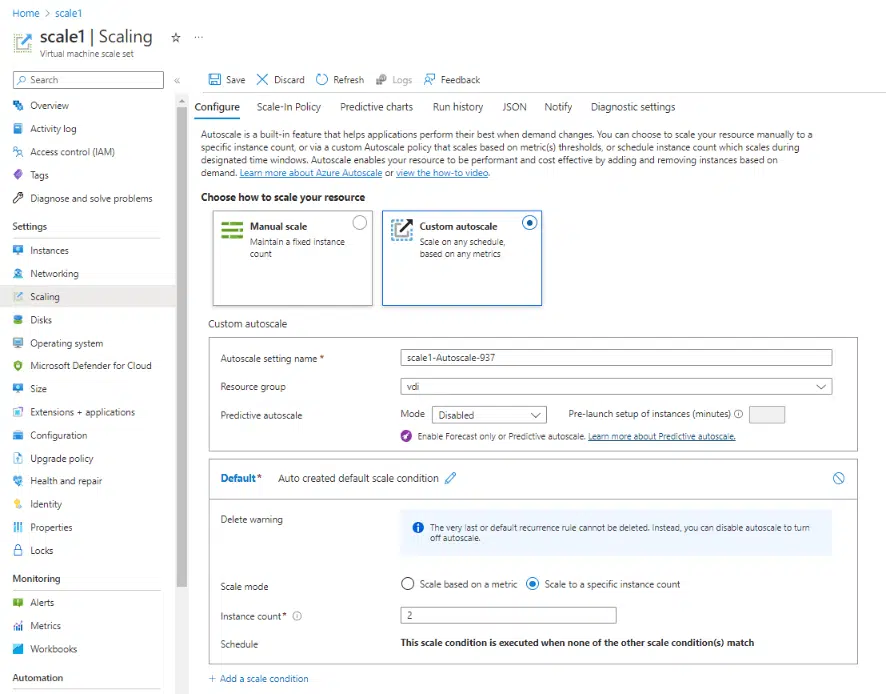The image size is (886, 694).
Task: Open the Predictive charts tab
Action: 376,107
